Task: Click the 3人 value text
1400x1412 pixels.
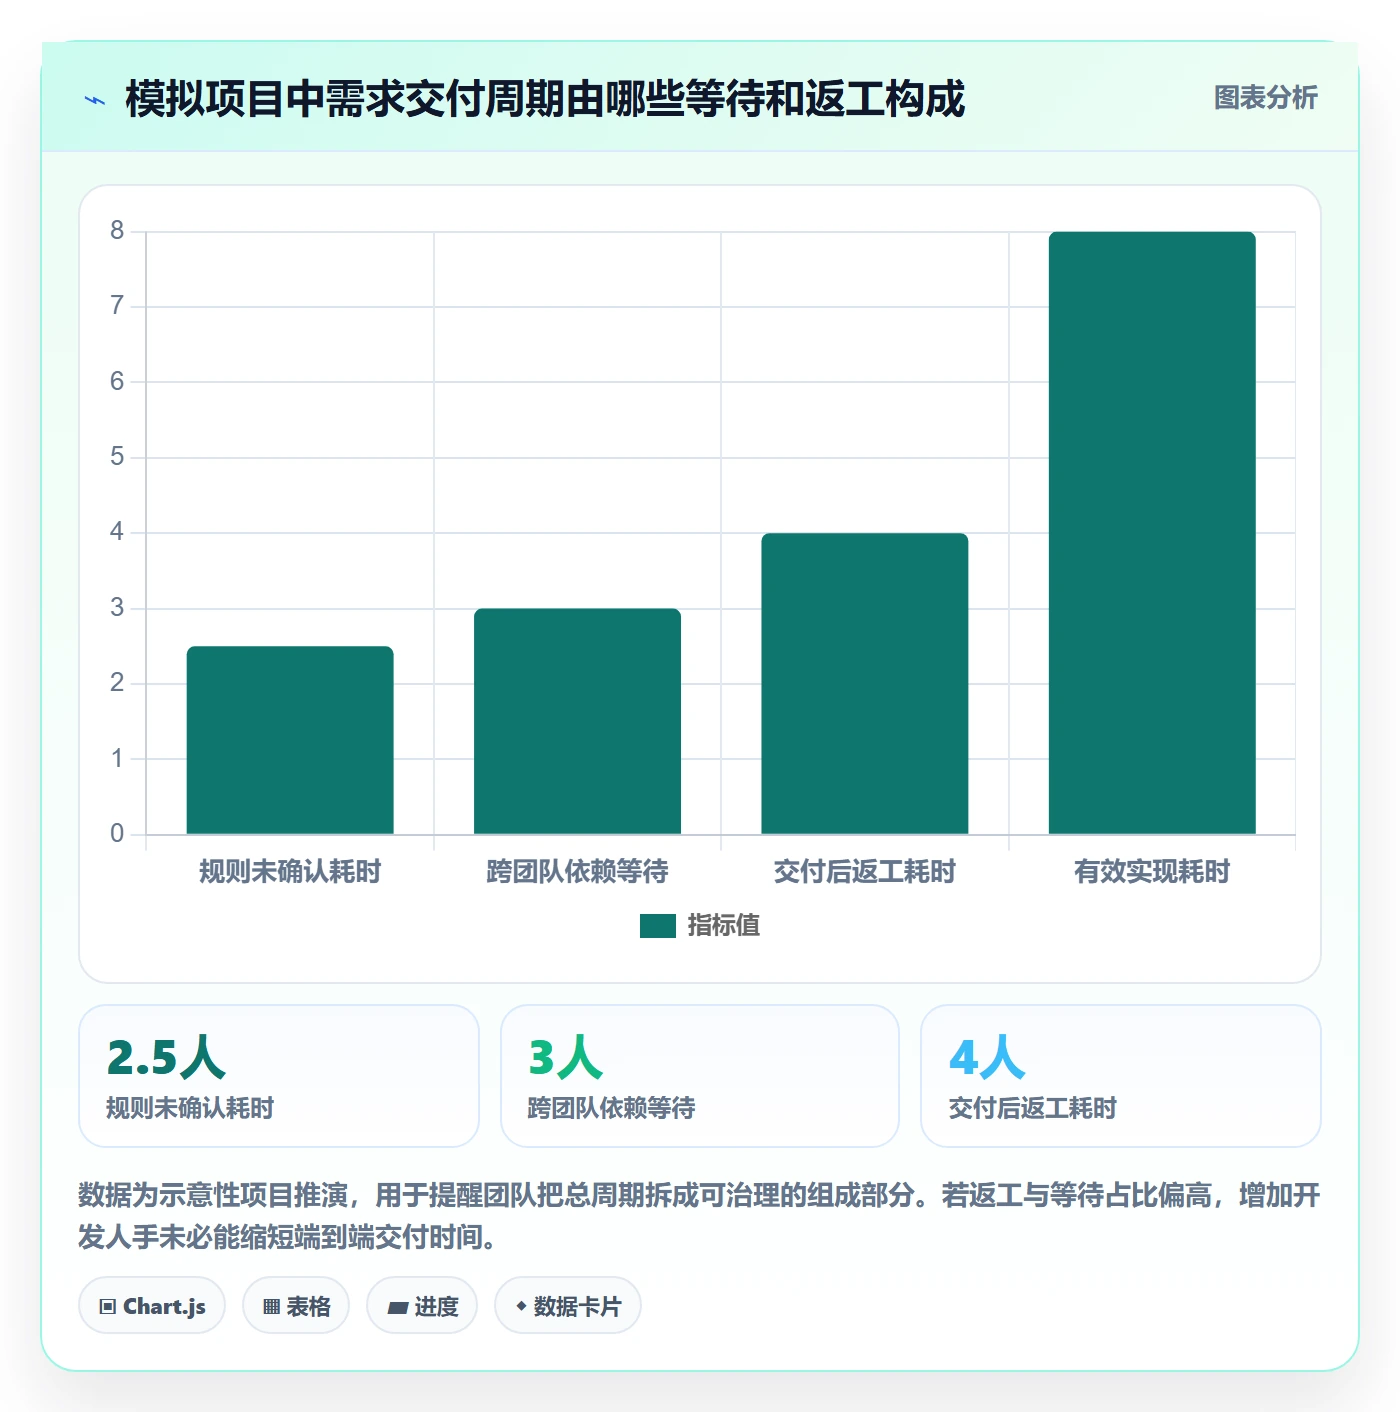Action: [566, 1057]
